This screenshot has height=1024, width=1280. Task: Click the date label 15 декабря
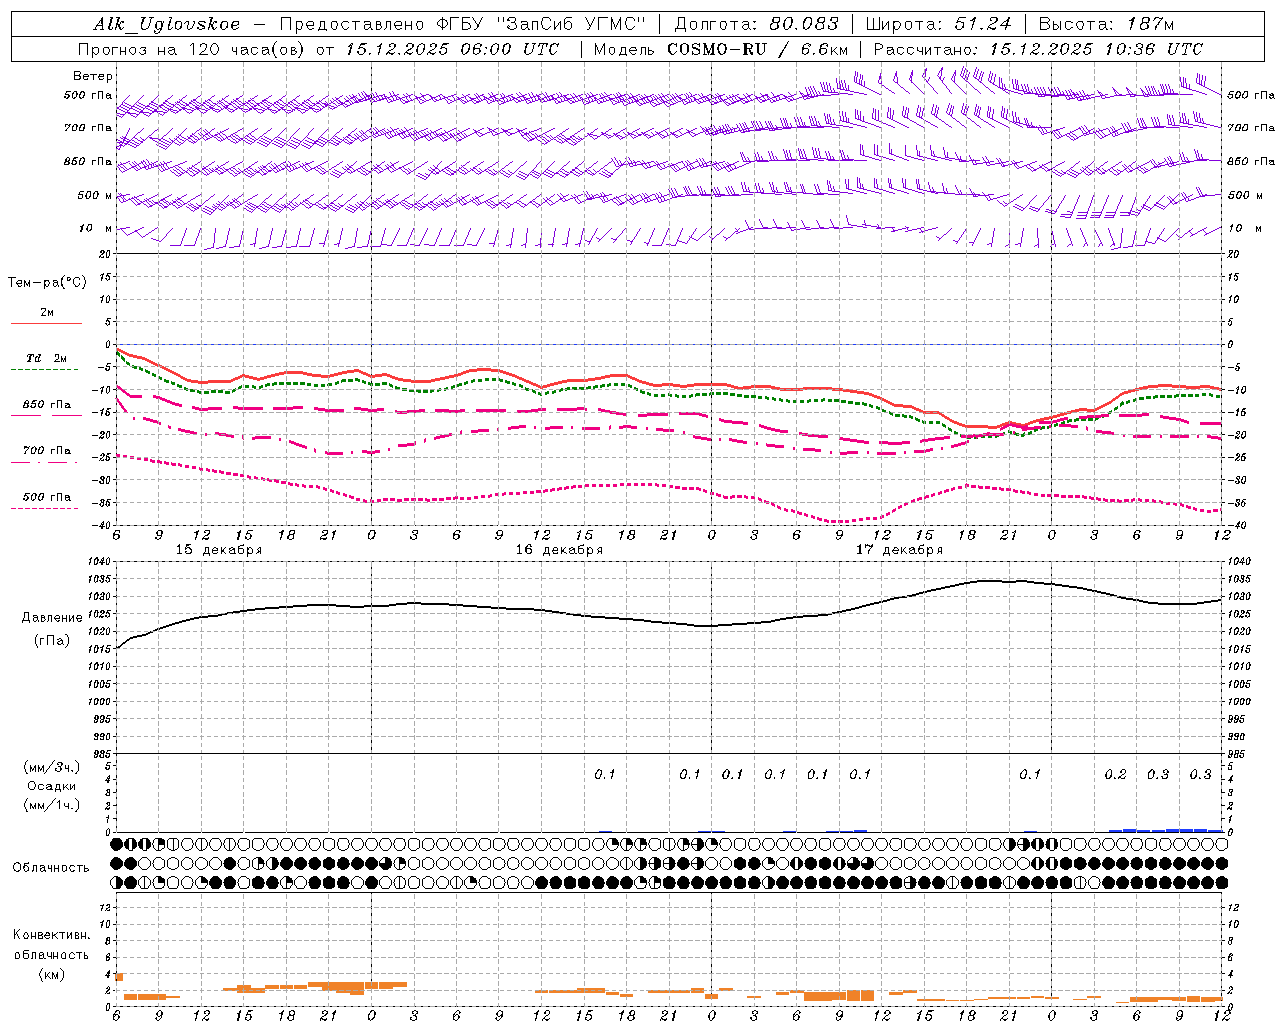point(219,550)
